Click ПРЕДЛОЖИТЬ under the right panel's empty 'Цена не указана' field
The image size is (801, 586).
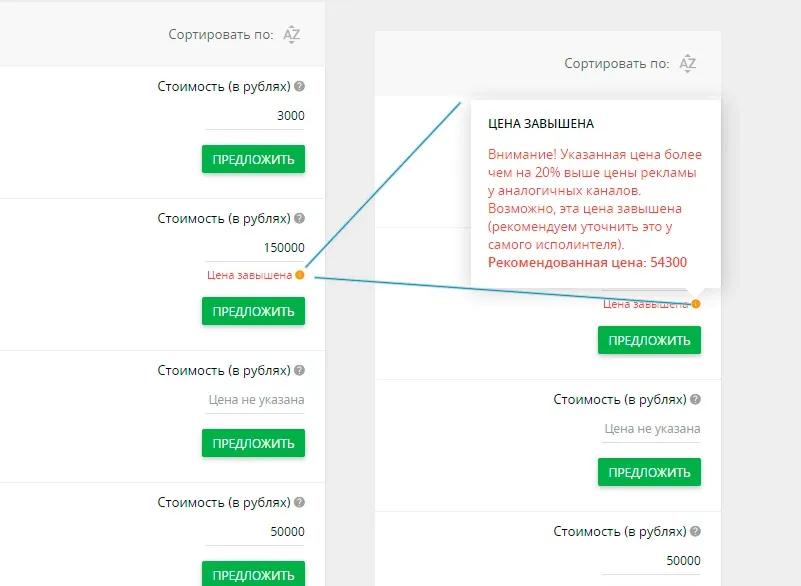pyautogui.click(x=649, y=472)
